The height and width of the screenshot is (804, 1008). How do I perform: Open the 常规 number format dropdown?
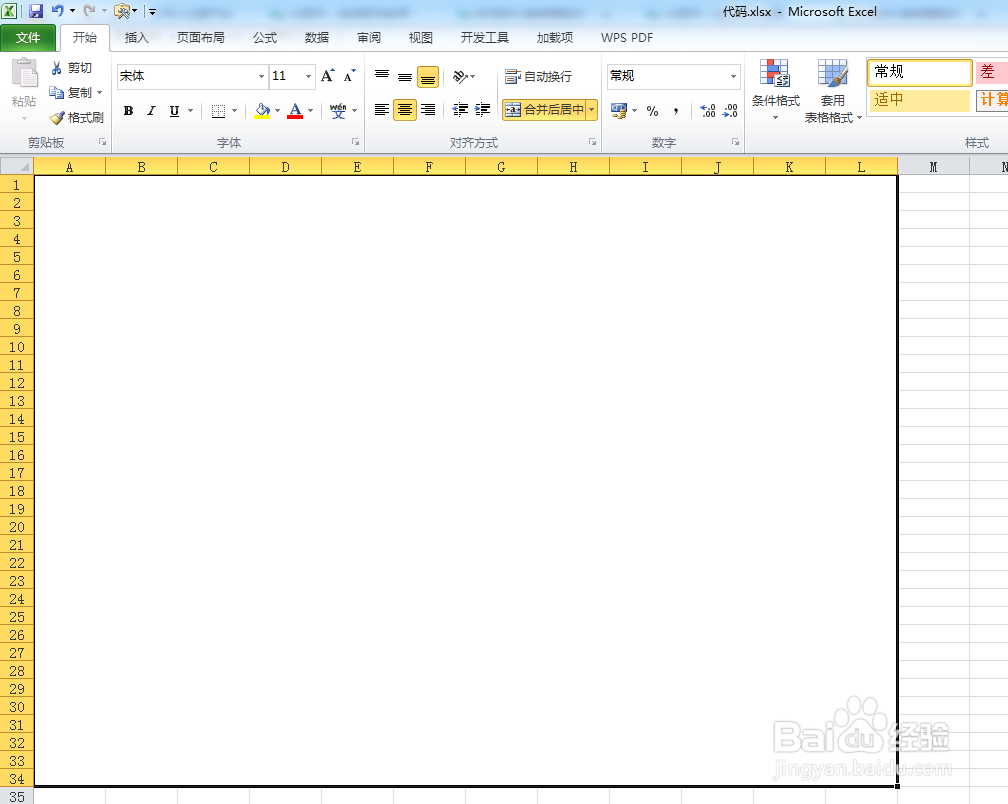(733, 76)
